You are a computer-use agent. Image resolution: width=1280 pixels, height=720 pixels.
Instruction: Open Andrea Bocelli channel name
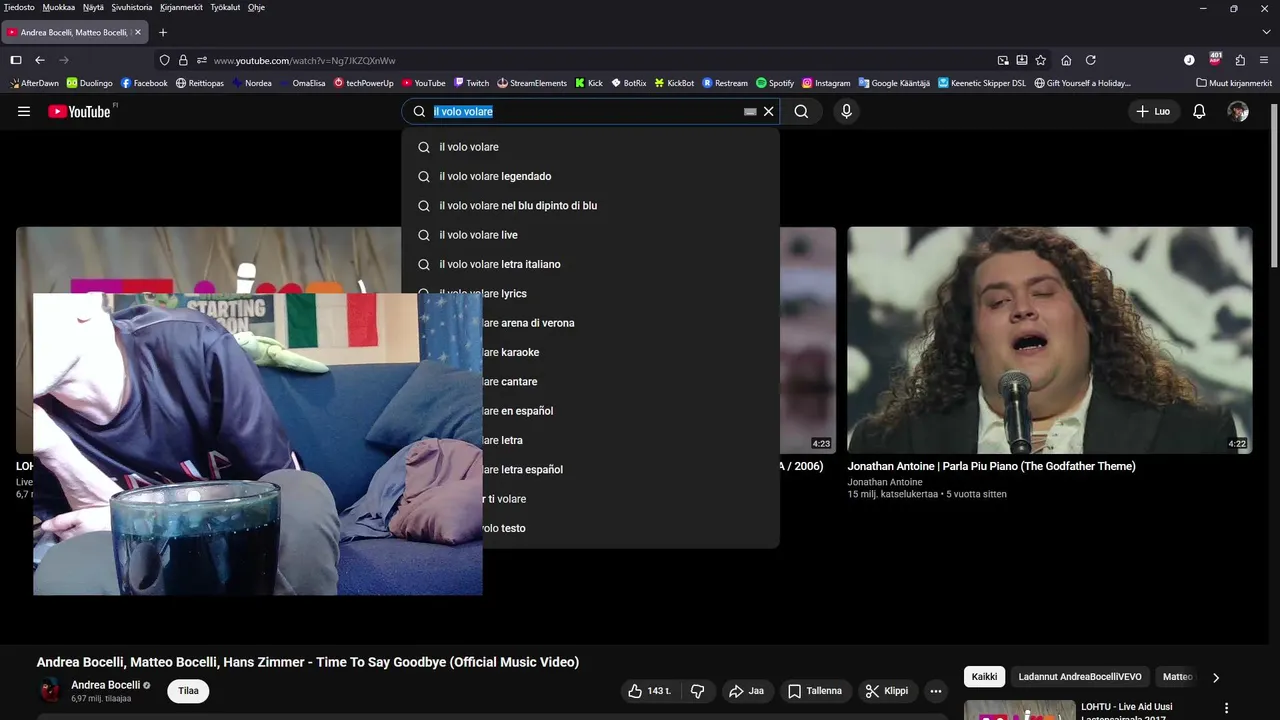point(106,685)
